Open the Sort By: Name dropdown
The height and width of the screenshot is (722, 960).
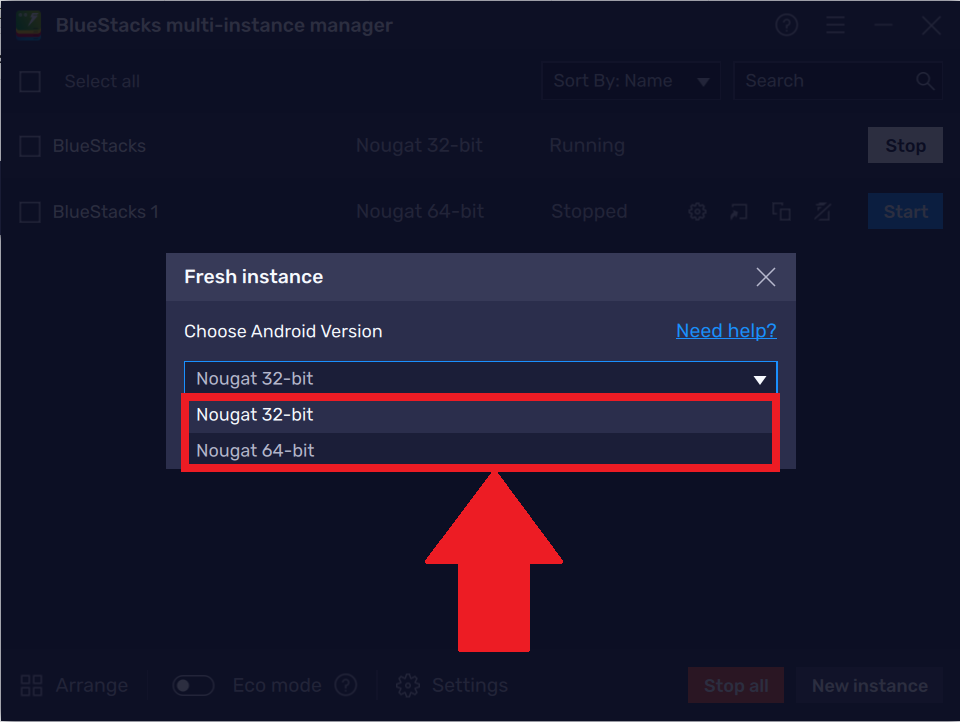630,81
